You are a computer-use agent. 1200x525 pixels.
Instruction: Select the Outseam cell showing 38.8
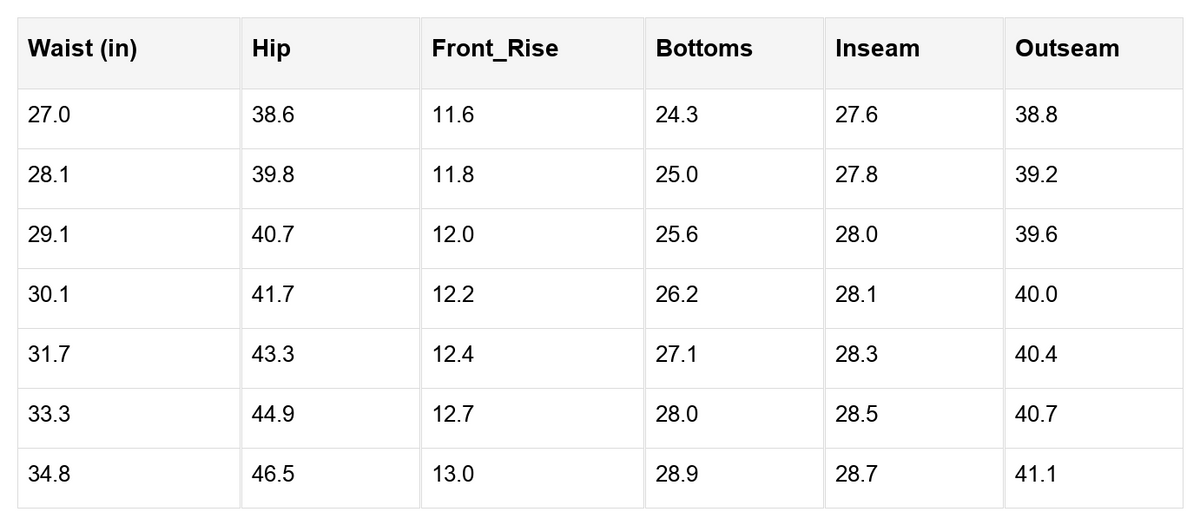[x=1094, y=118]
